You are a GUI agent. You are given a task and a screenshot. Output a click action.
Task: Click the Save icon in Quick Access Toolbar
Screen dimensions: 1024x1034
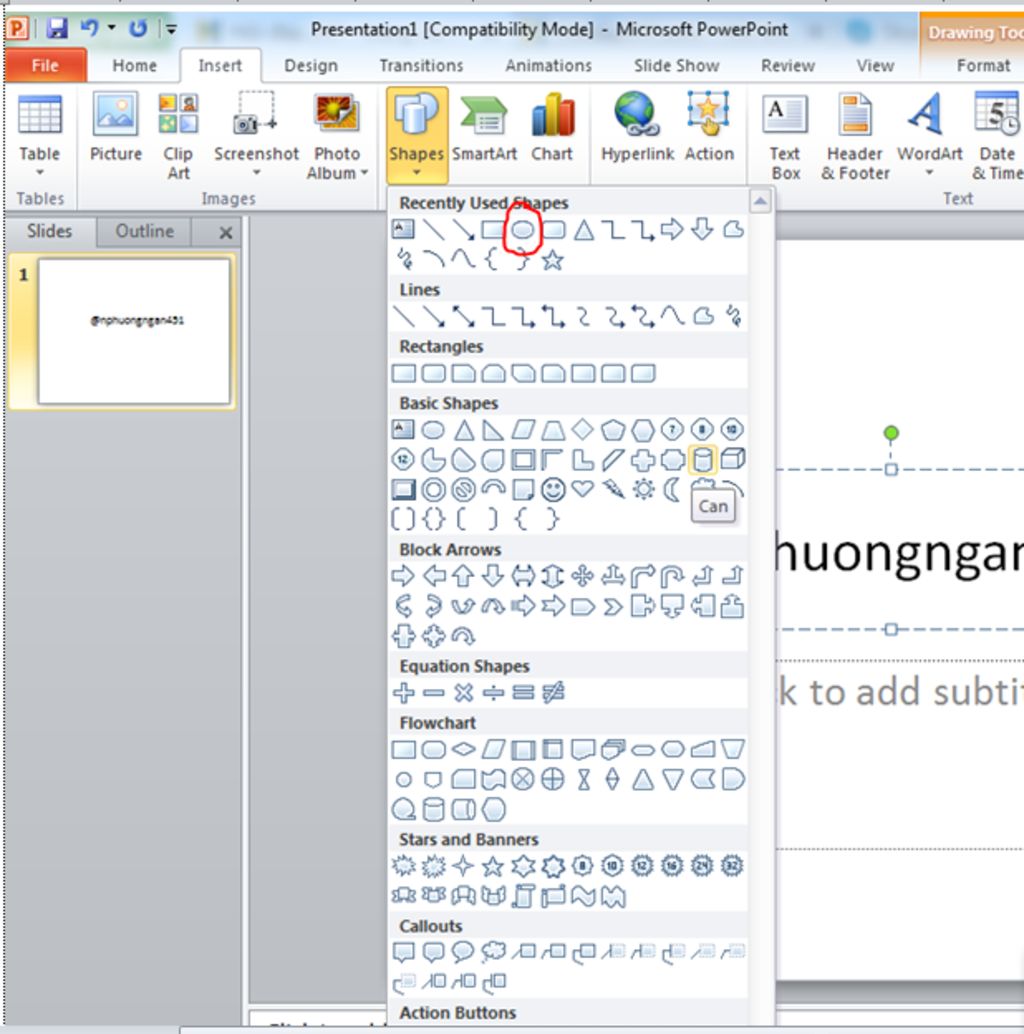coord(57,28)
